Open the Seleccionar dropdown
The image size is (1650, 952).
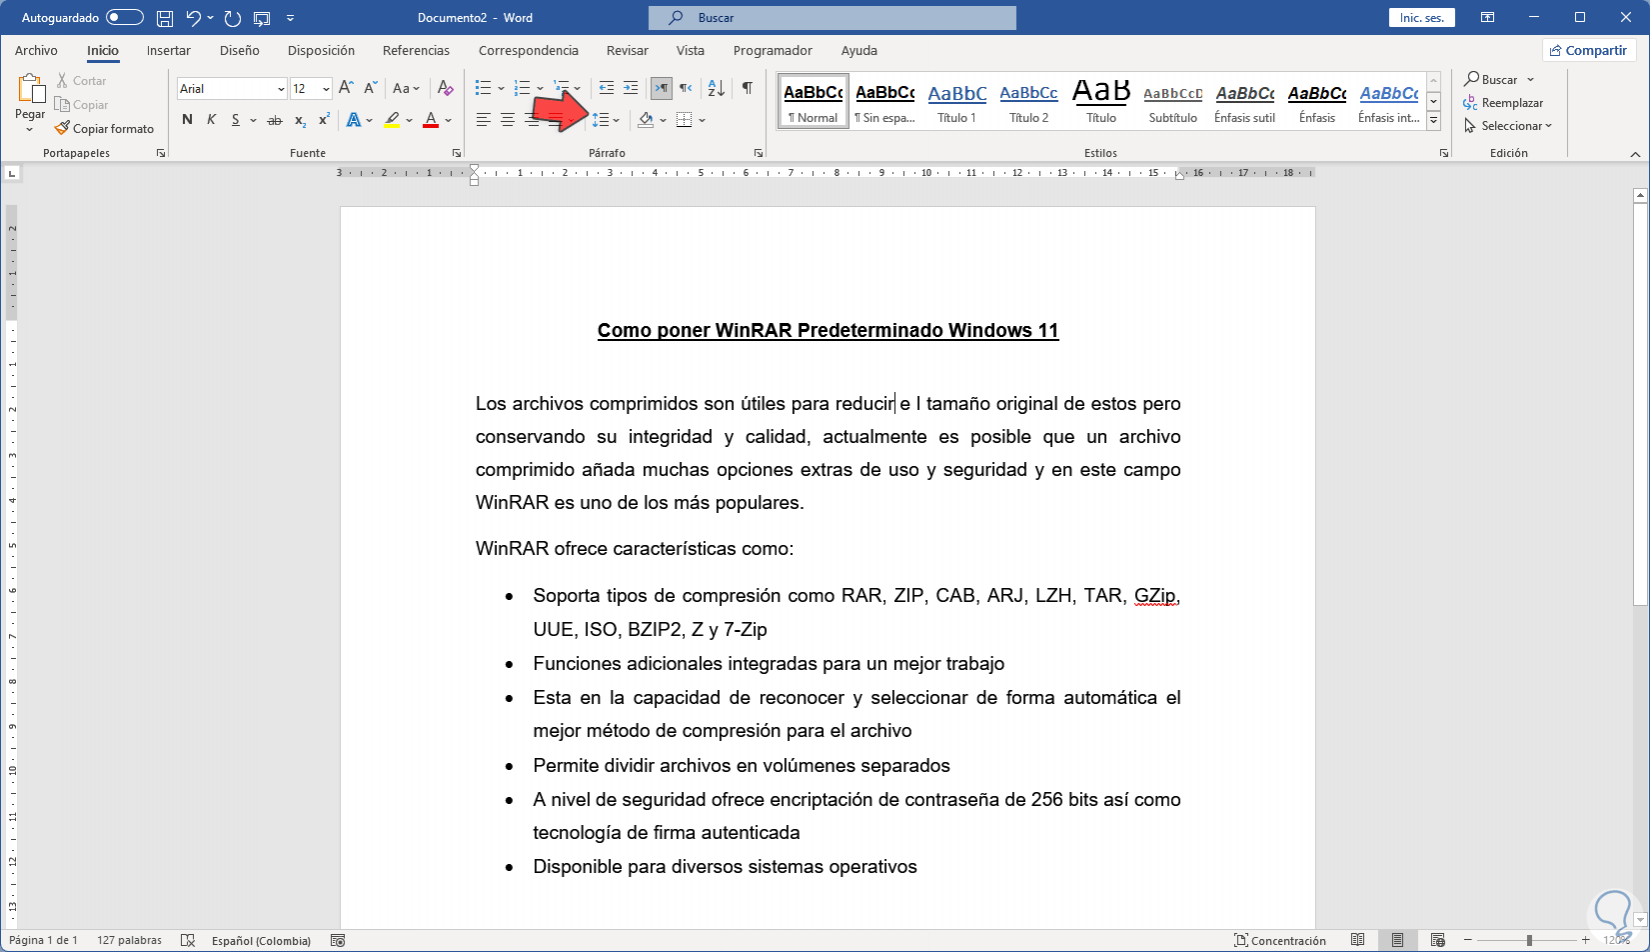pos(1508,126)
